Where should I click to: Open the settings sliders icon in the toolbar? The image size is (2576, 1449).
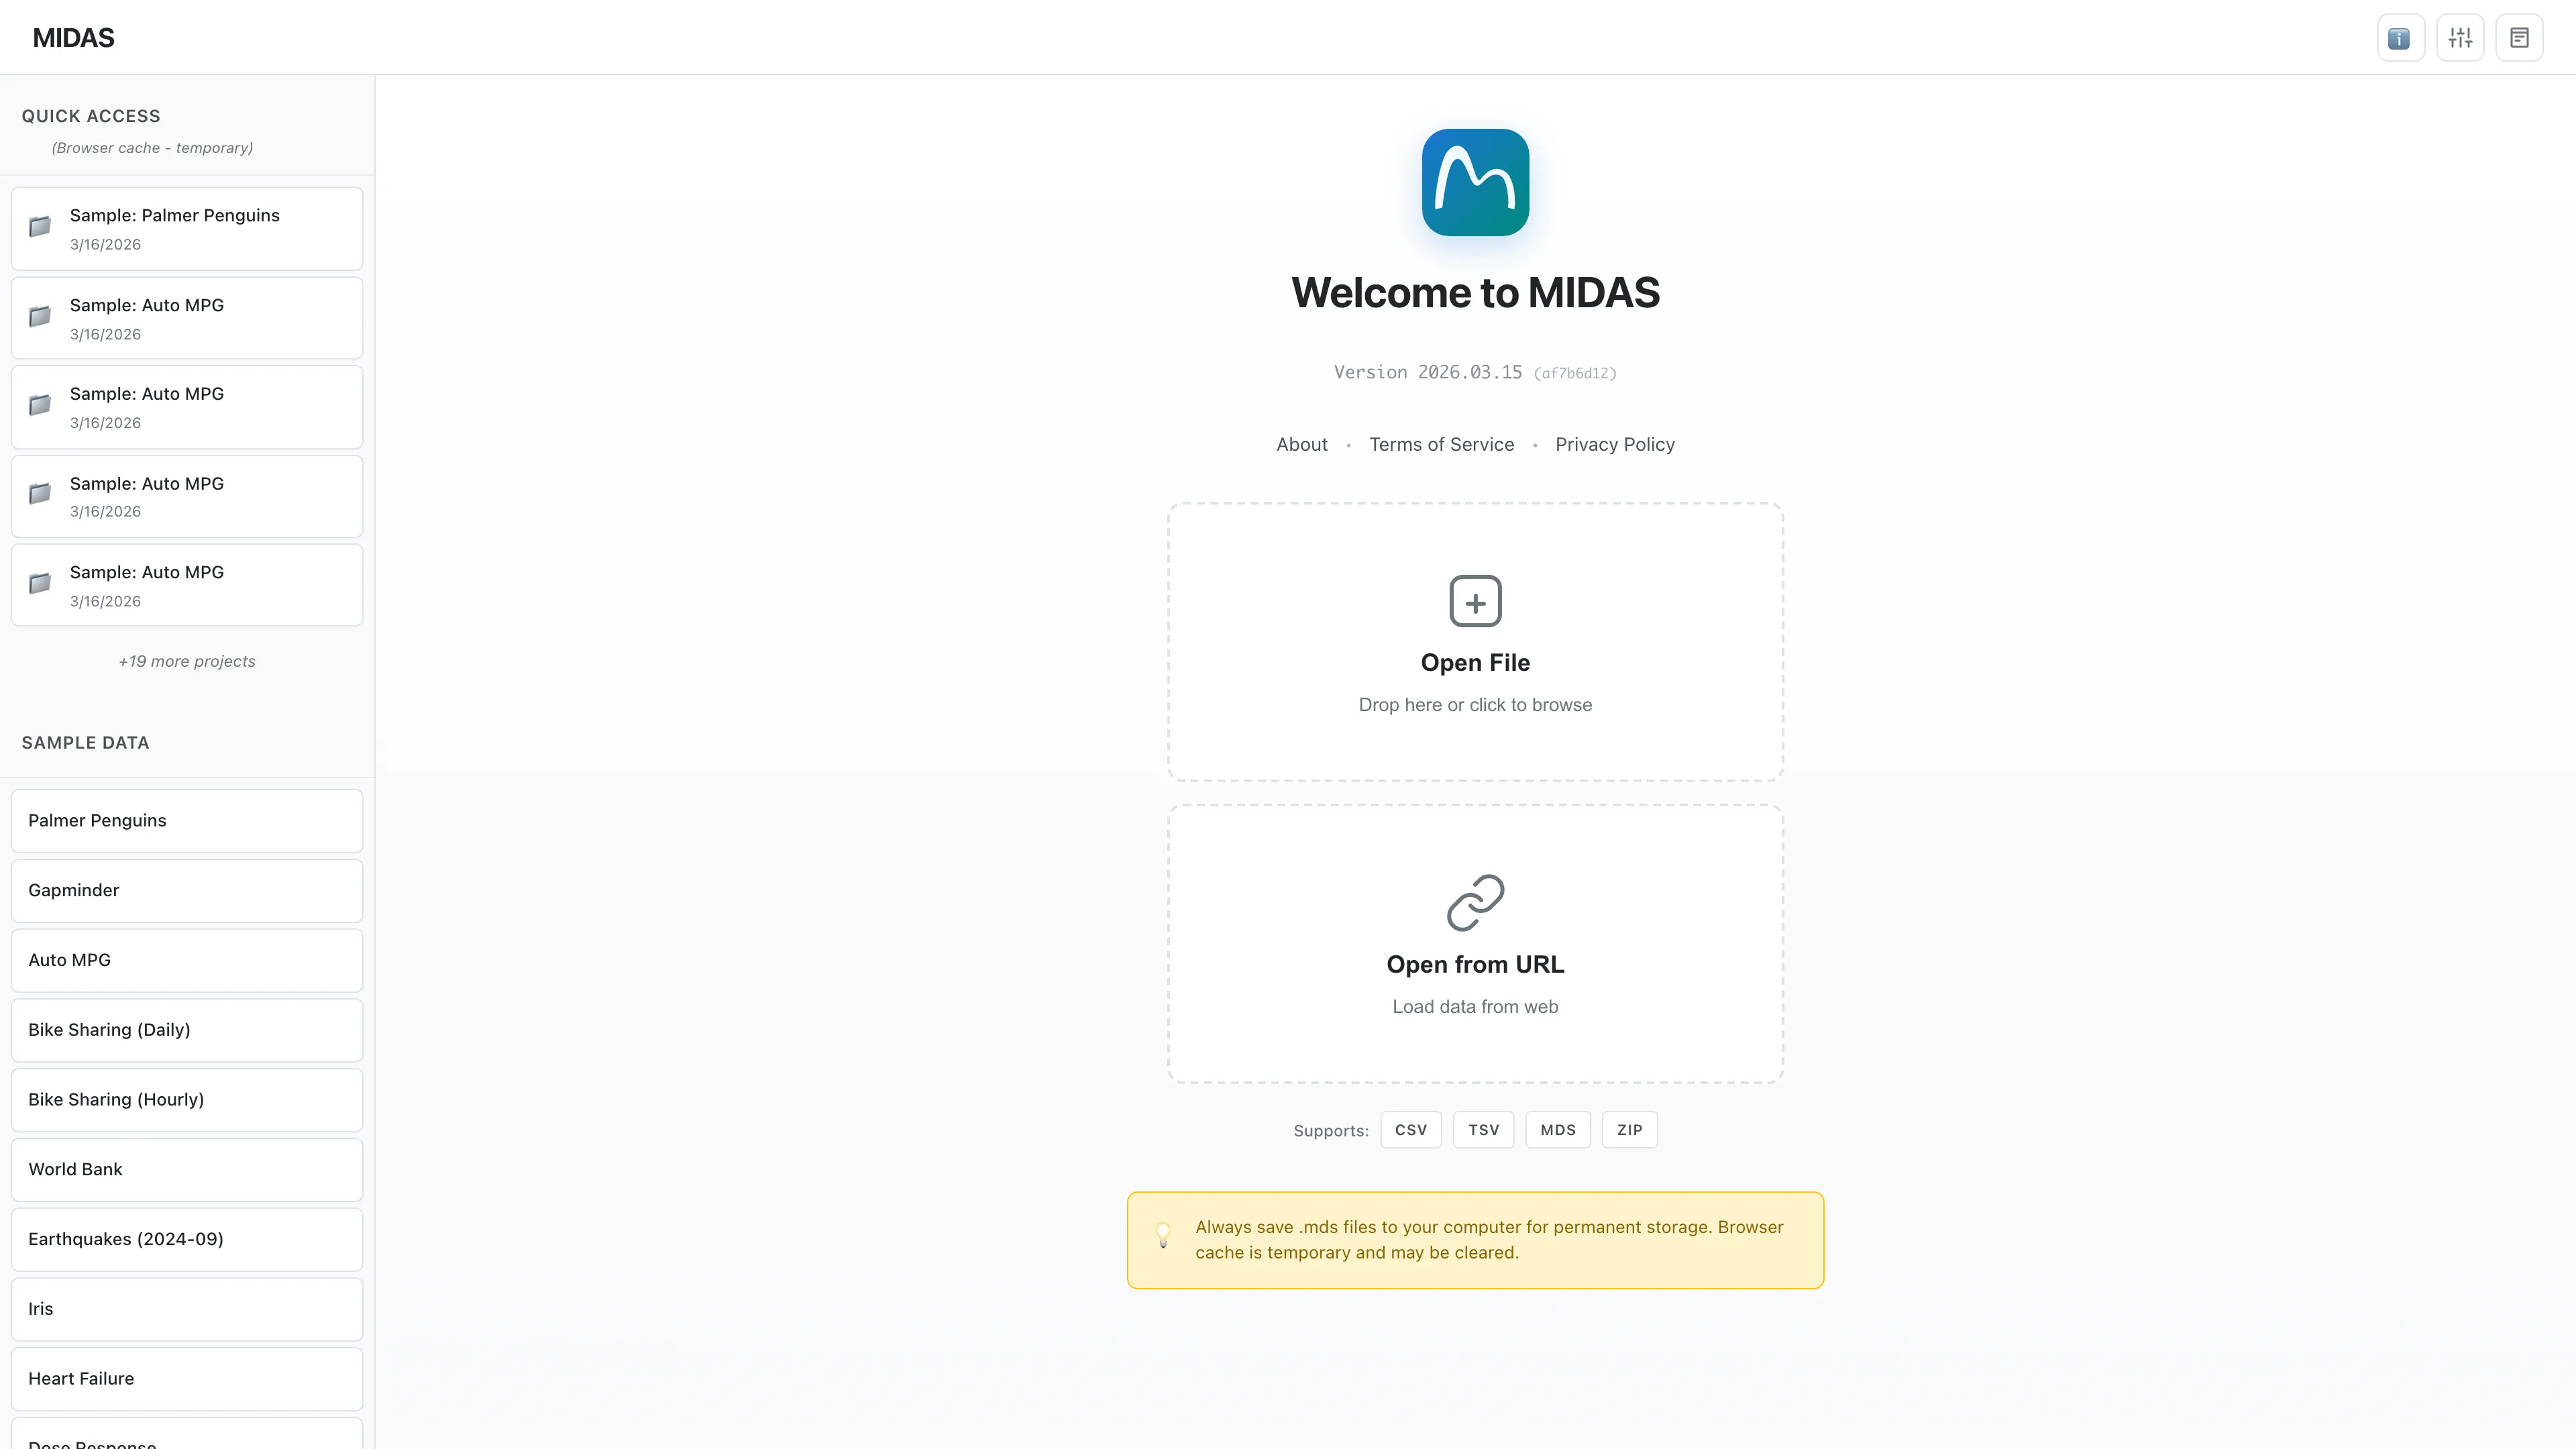click(2460, 37)
